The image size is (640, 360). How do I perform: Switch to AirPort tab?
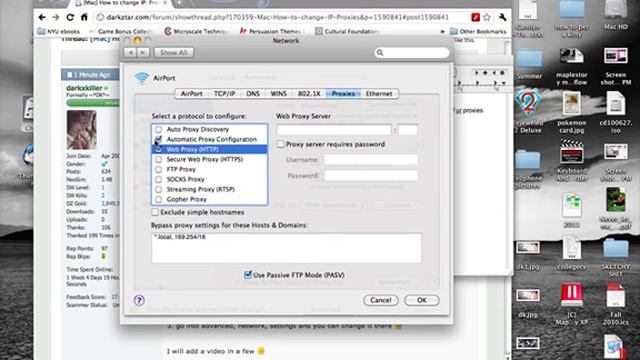pos(191,93)
